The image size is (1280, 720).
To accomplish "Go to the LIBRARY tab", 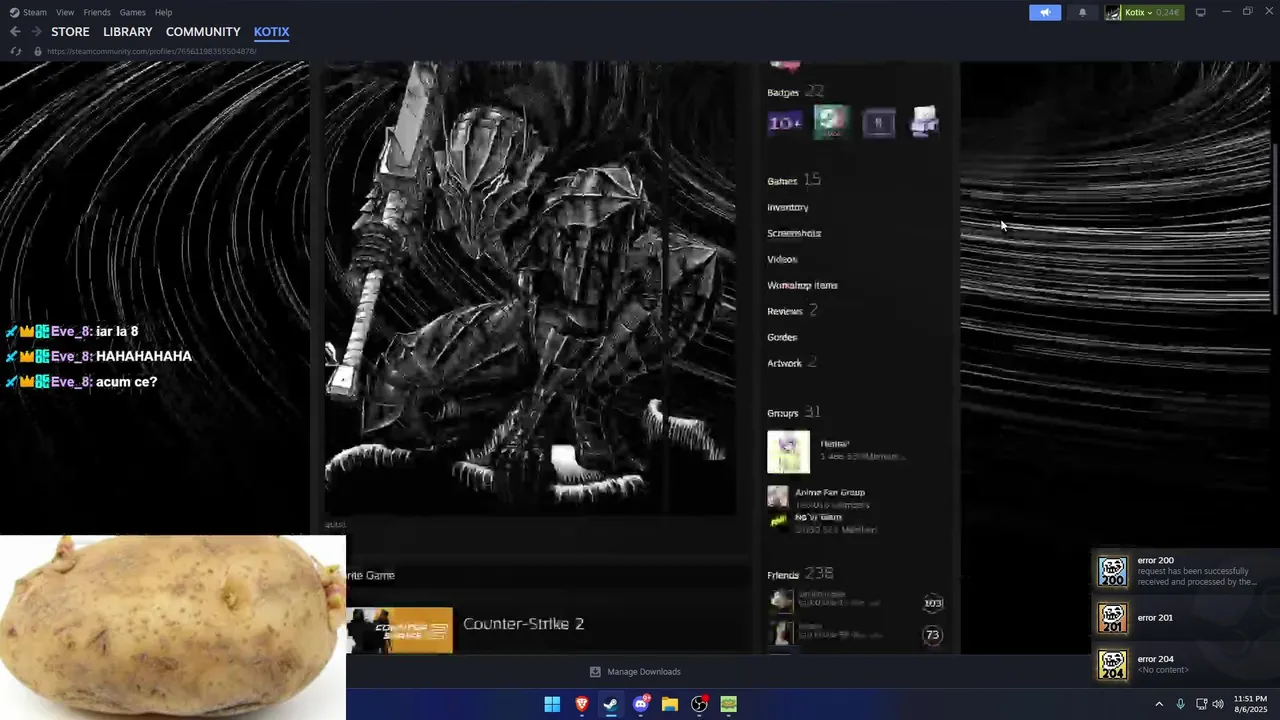I will tap(128, 32).
